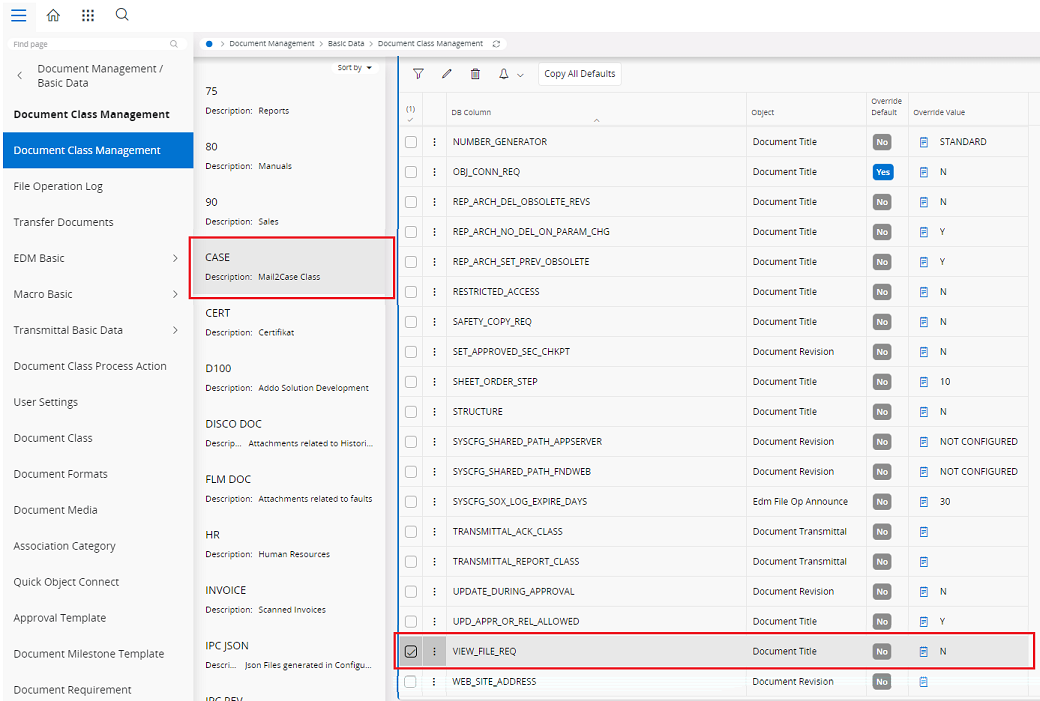Screen dimensions: 1040x701
Task: Go to the home page icon
Action: point(53,15)
